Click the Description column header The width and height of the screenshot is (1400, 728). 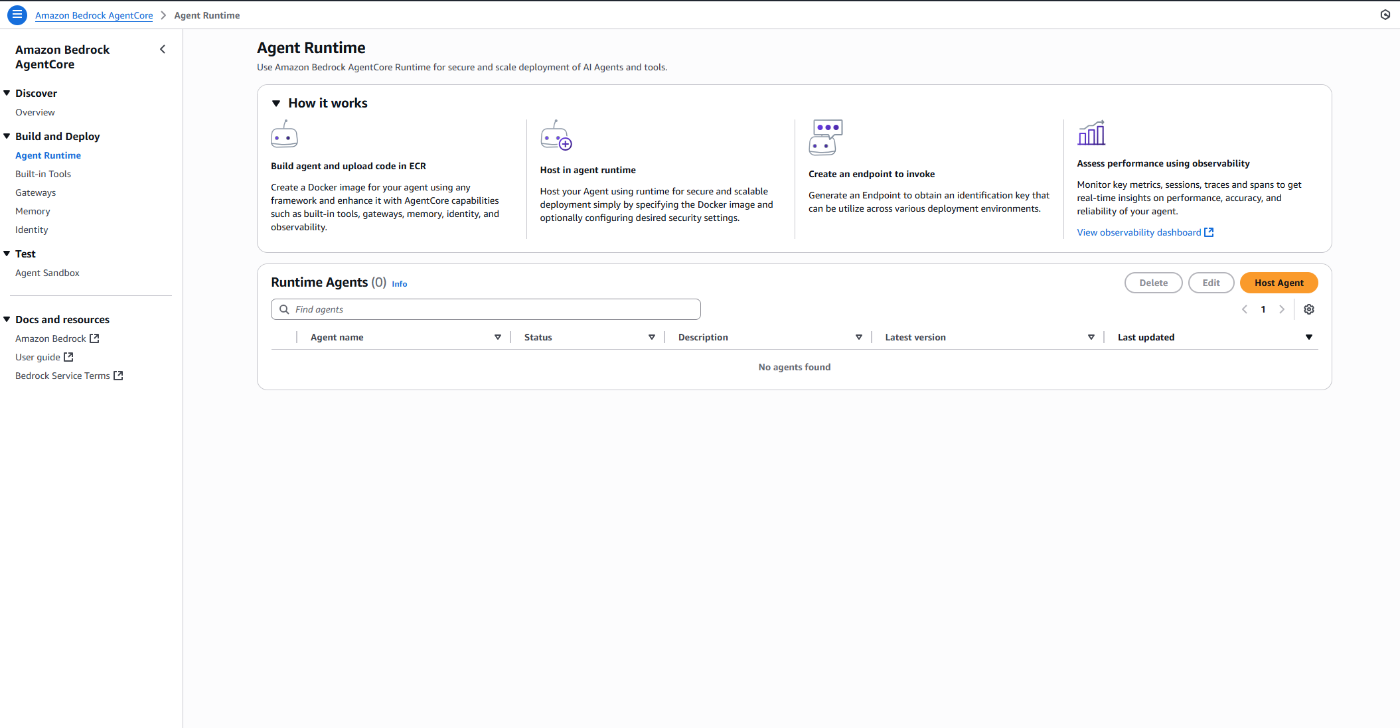pos(703,338)
